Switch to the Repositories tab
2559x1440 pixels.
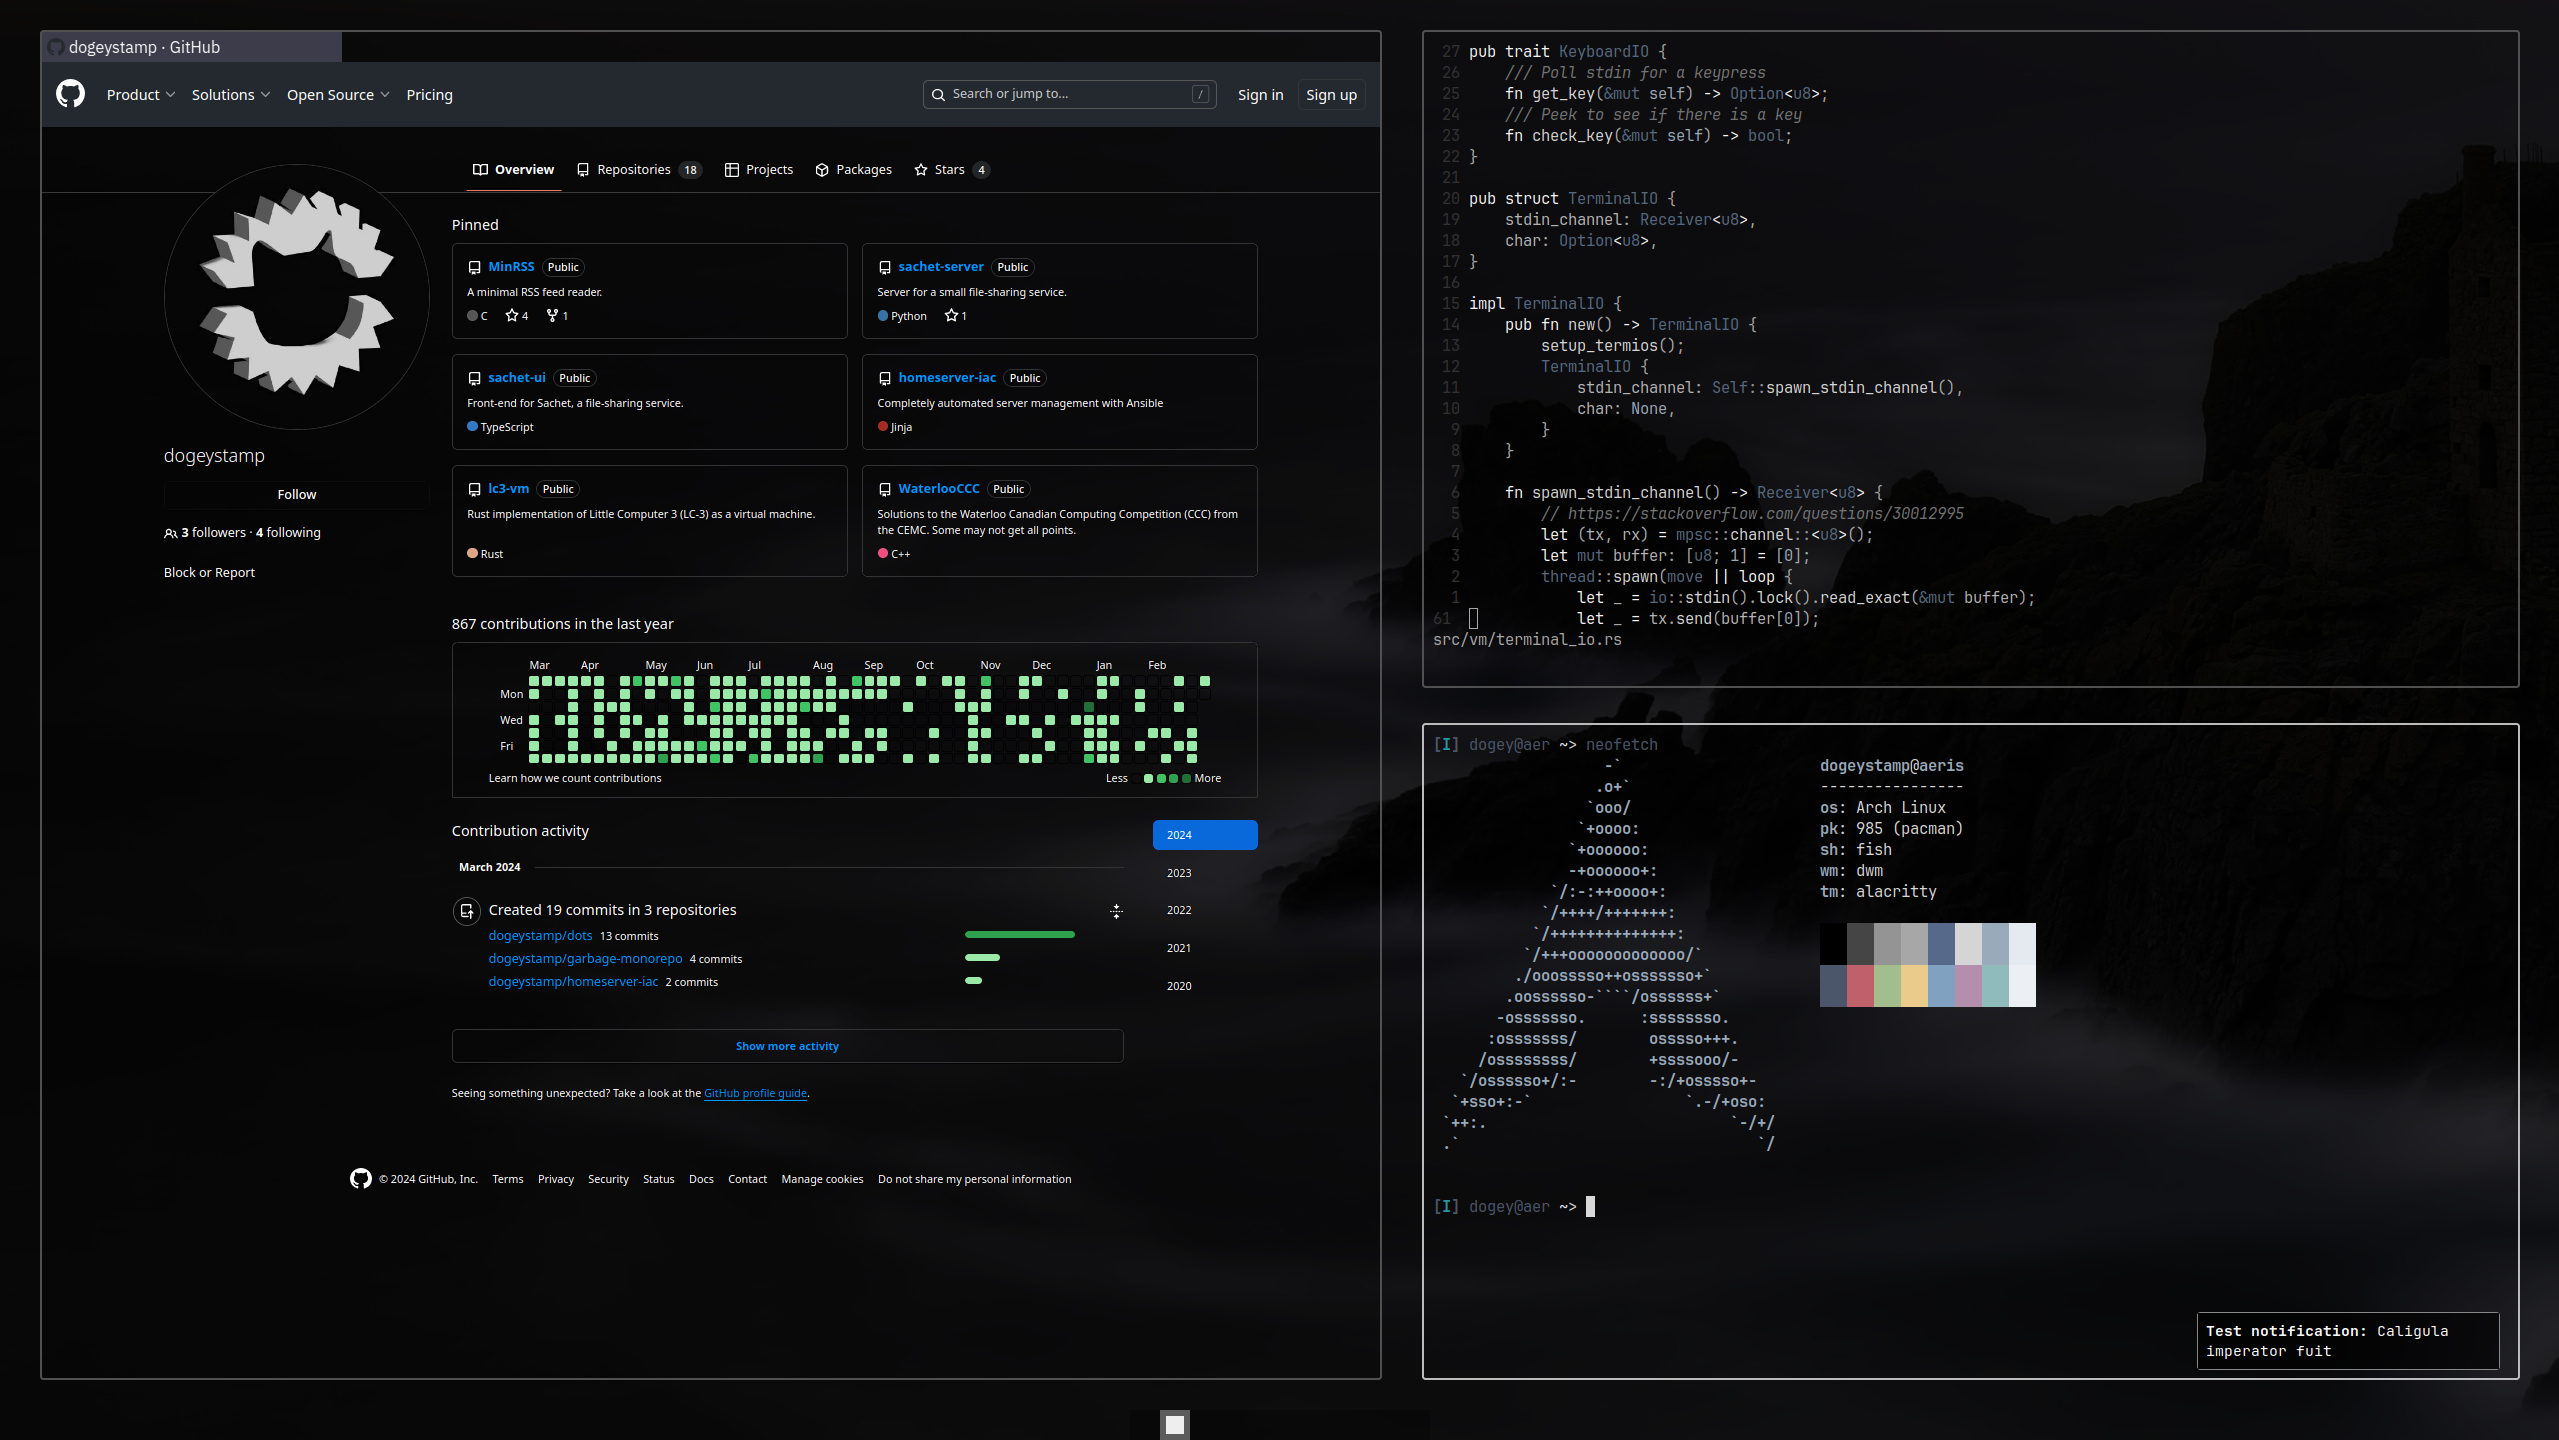[x=639, y=170]
